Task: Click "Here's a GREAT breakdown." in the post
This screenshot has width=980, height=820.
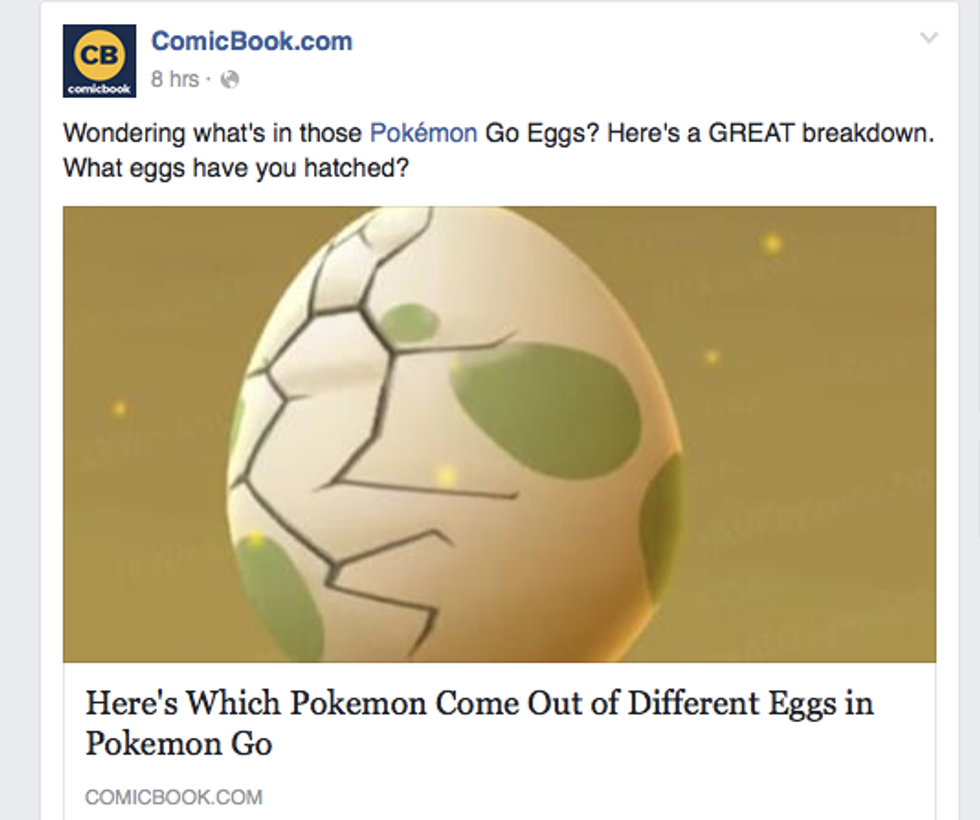Action: click(769, 133)
